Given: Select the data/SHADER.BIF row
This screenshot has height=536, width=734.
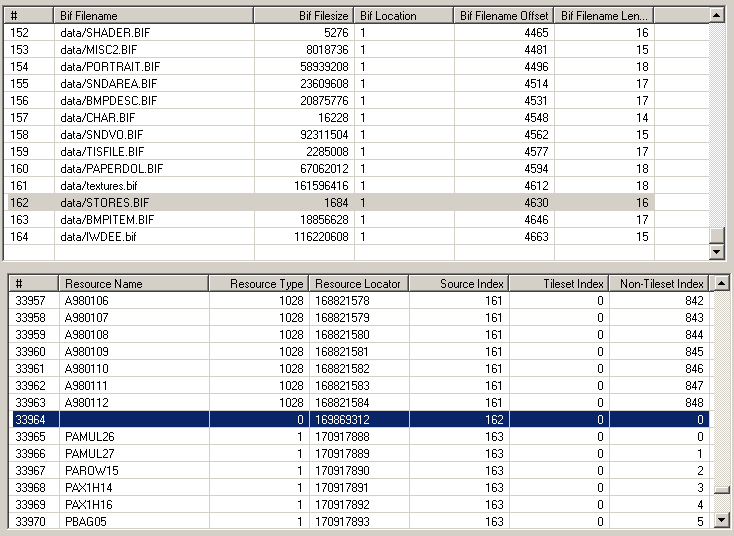Looking at the screenshot, I should (330, 33).
